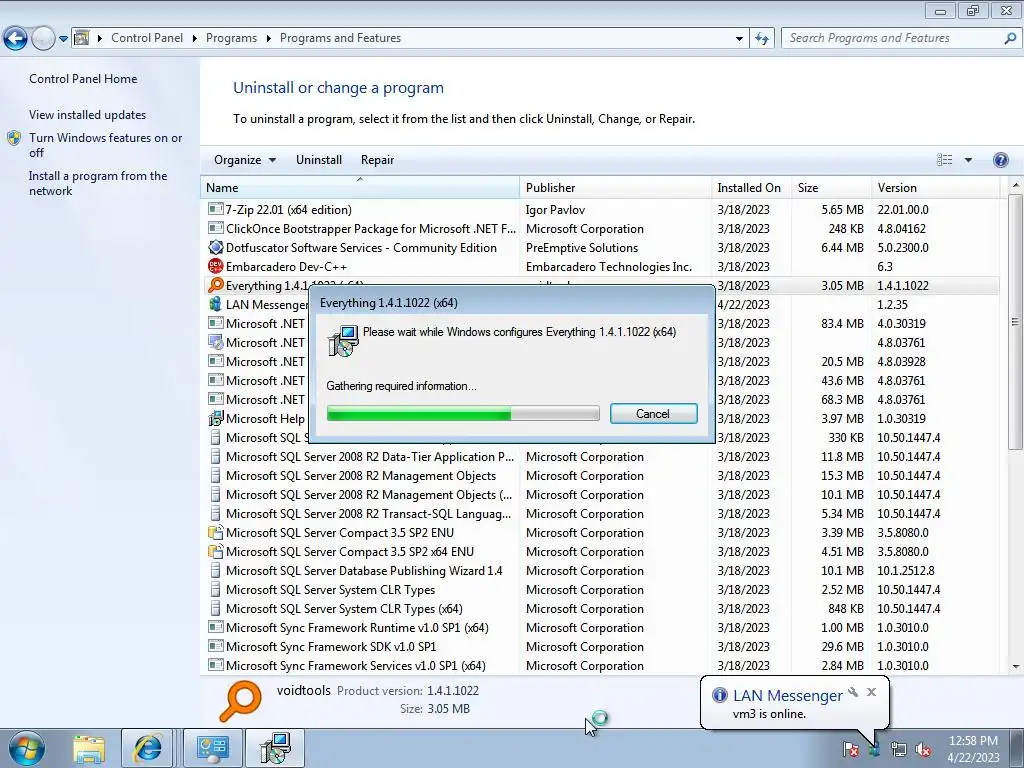1024x768 pixels.
Task: Click the scrollbar up arrow of program list
Action: 1015,186
